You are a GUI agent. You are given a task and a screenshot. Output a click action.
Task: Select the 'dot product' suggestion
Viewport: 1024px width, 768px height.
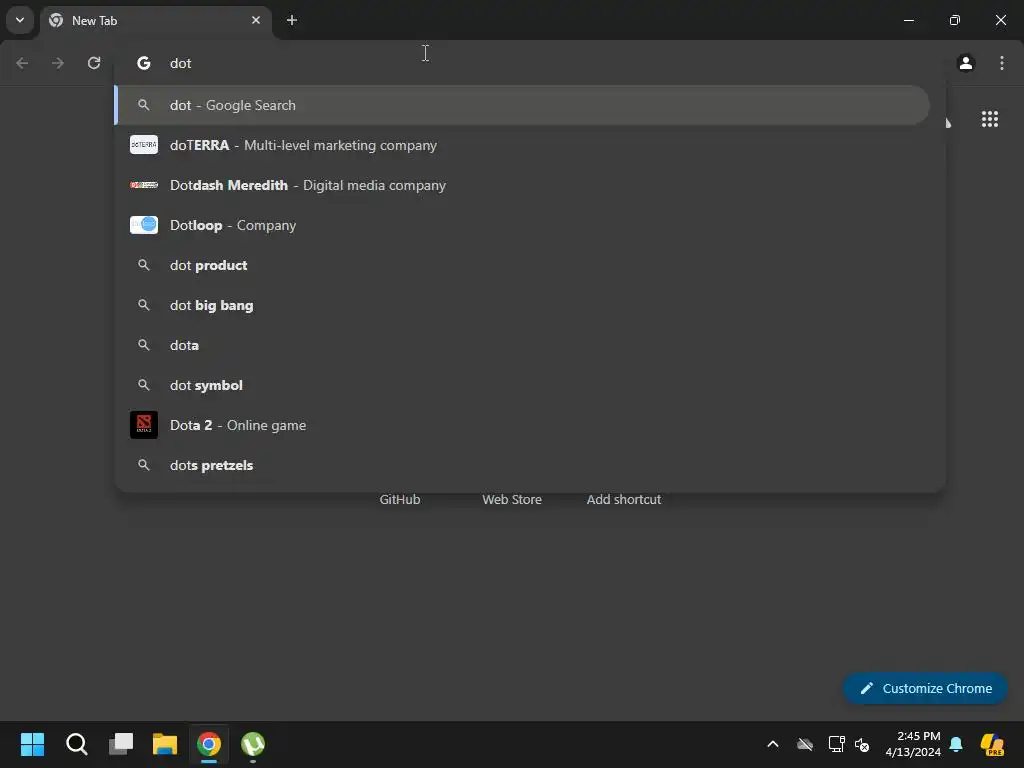click(522, 265)
